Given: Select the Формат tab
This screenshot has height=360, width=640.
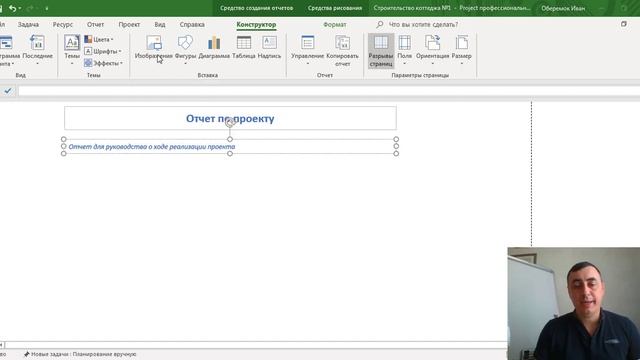Looking at the screenshot, I should click(335, 24).
